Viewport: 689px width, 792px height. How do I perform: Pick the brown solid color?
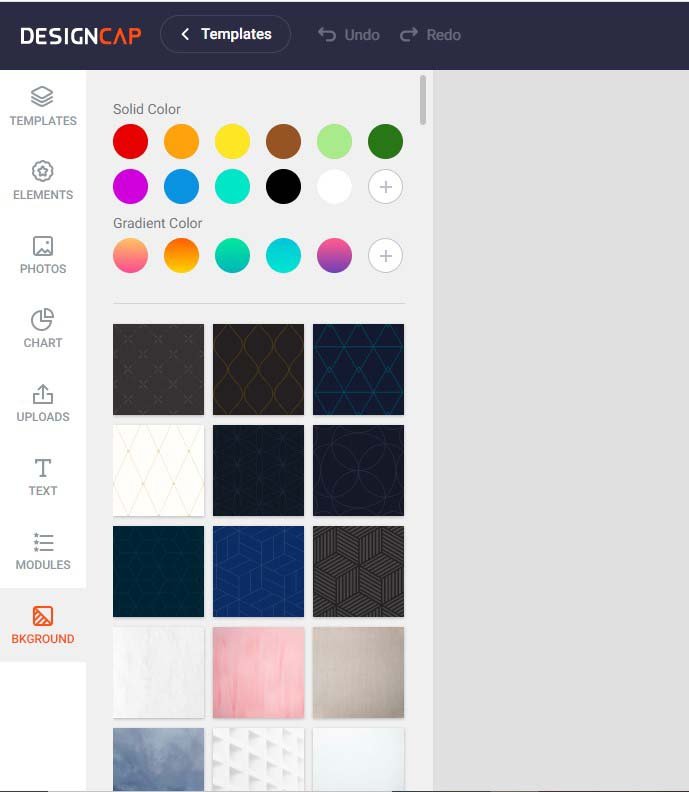(x=283, y=141)
